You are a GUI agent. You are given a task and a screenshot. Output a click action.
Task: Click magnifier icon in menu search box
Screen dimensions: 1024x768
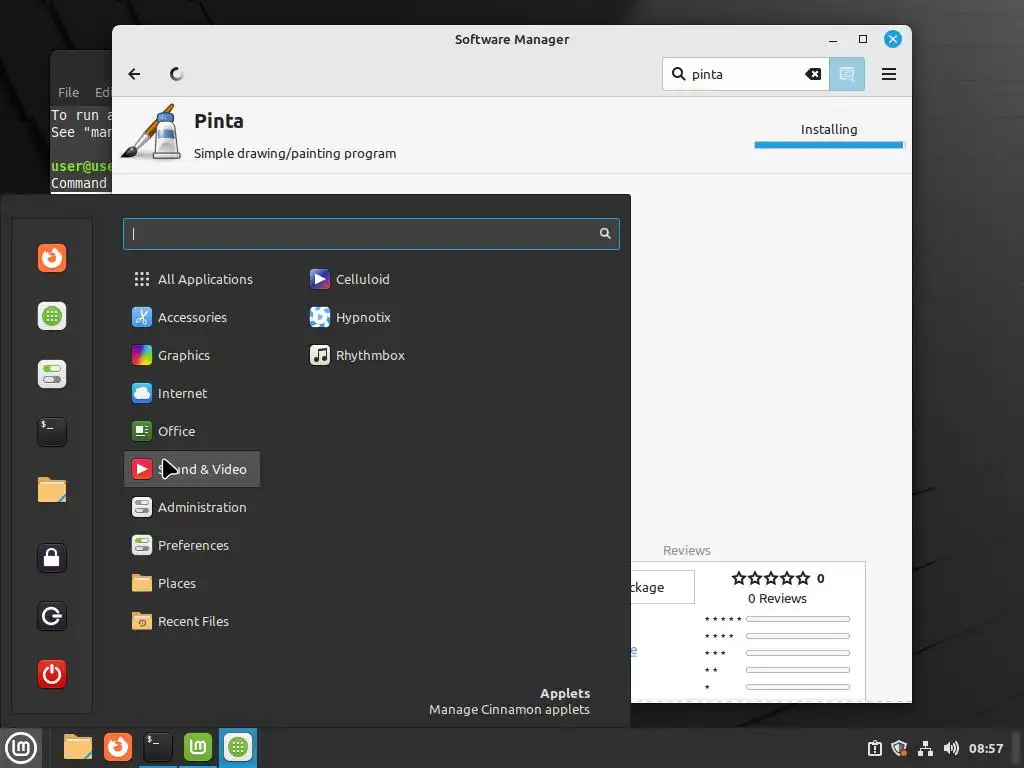pyautogui.click(x=605, y=234)
